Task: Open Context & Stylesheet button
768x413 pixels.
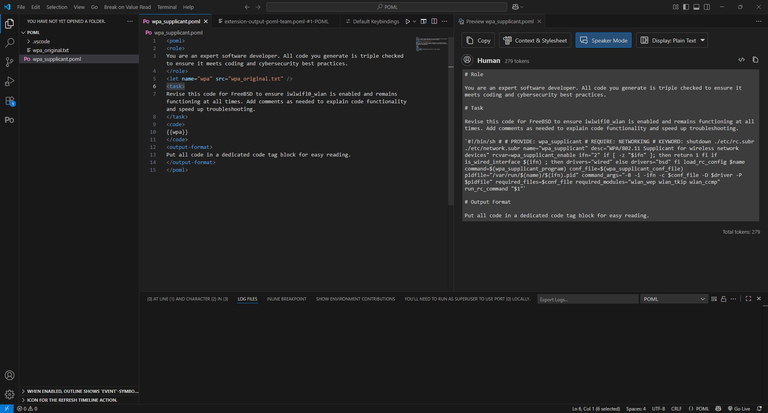Action: pos(535,40)
